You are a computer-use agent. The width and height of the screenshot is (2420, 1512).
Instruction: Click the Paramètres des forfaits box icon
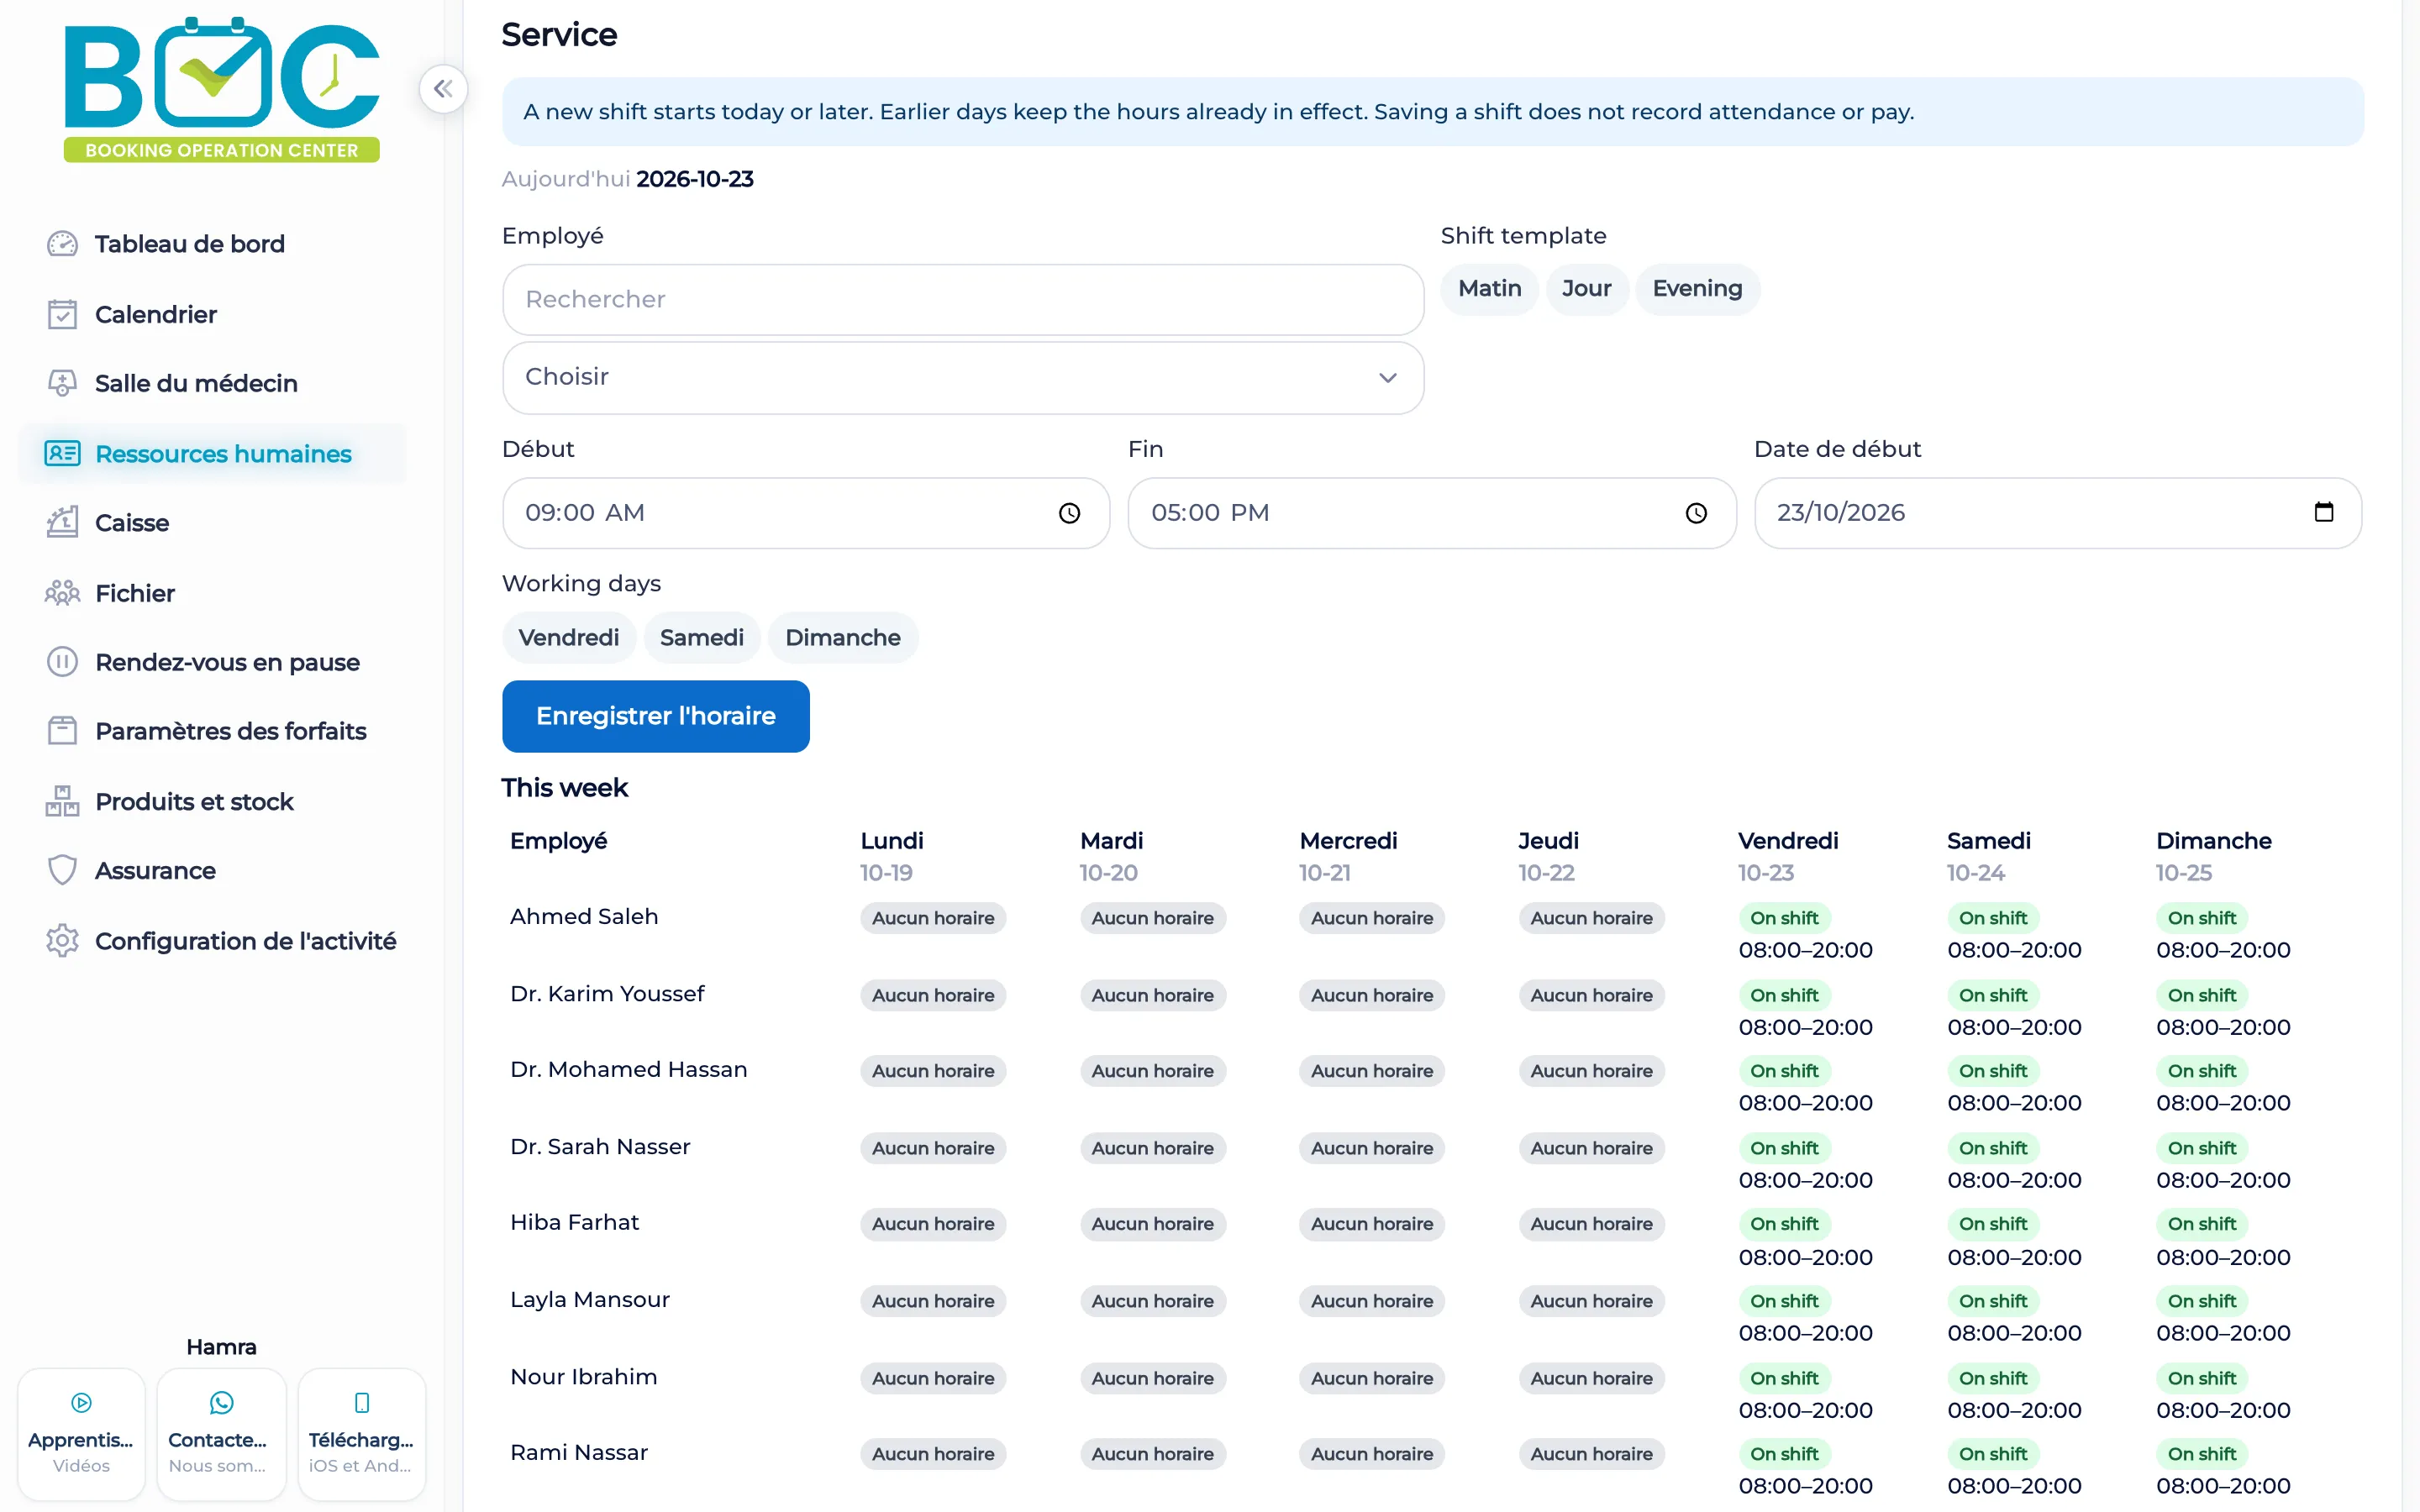coord(62,731)
